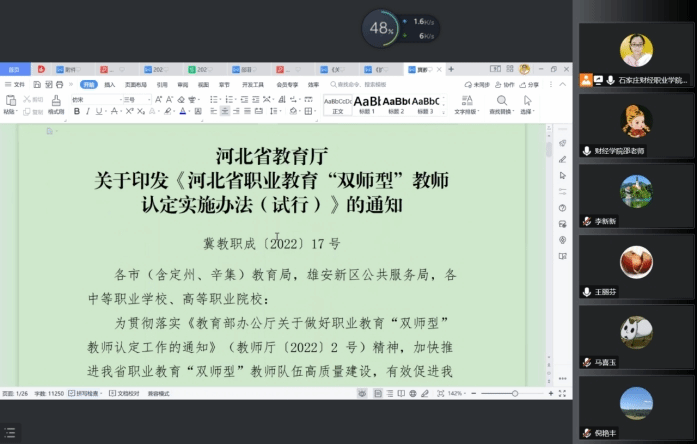The height and width of the screenshot is (444, 697).
Task: Click the Copy (复制) icon
Action: coord(27,112)
